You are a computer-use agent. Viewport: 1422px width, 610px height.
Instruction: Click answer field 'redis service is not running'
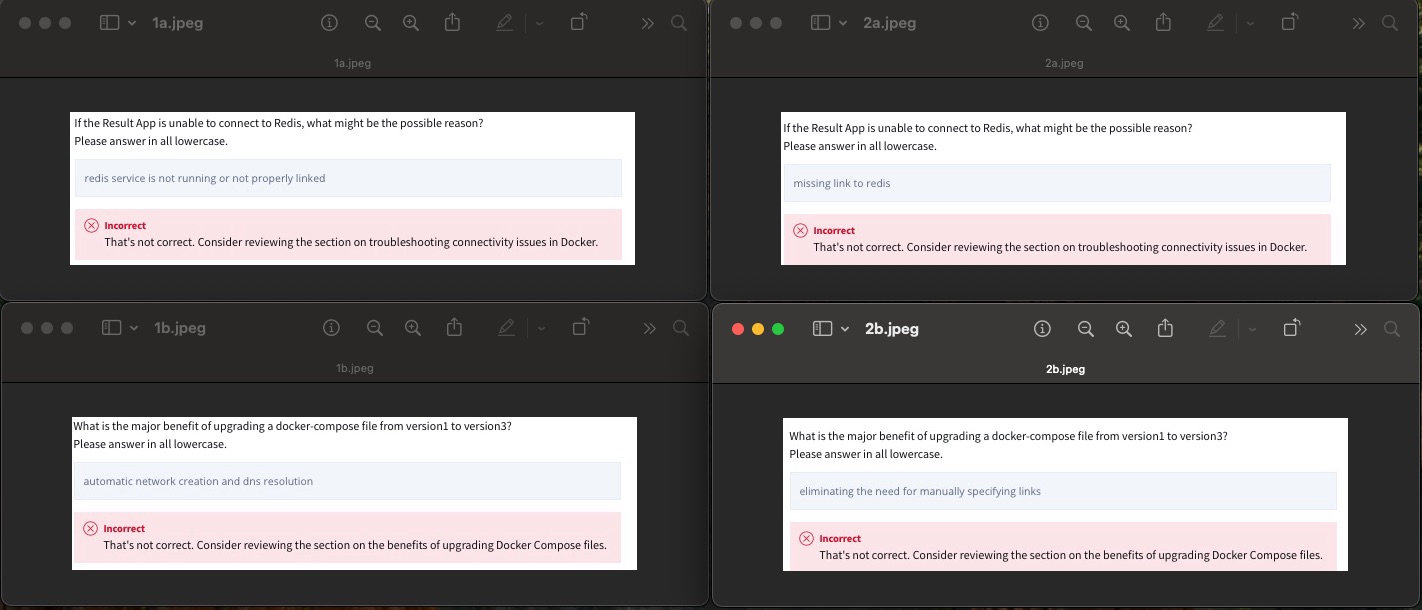(348, 178)
